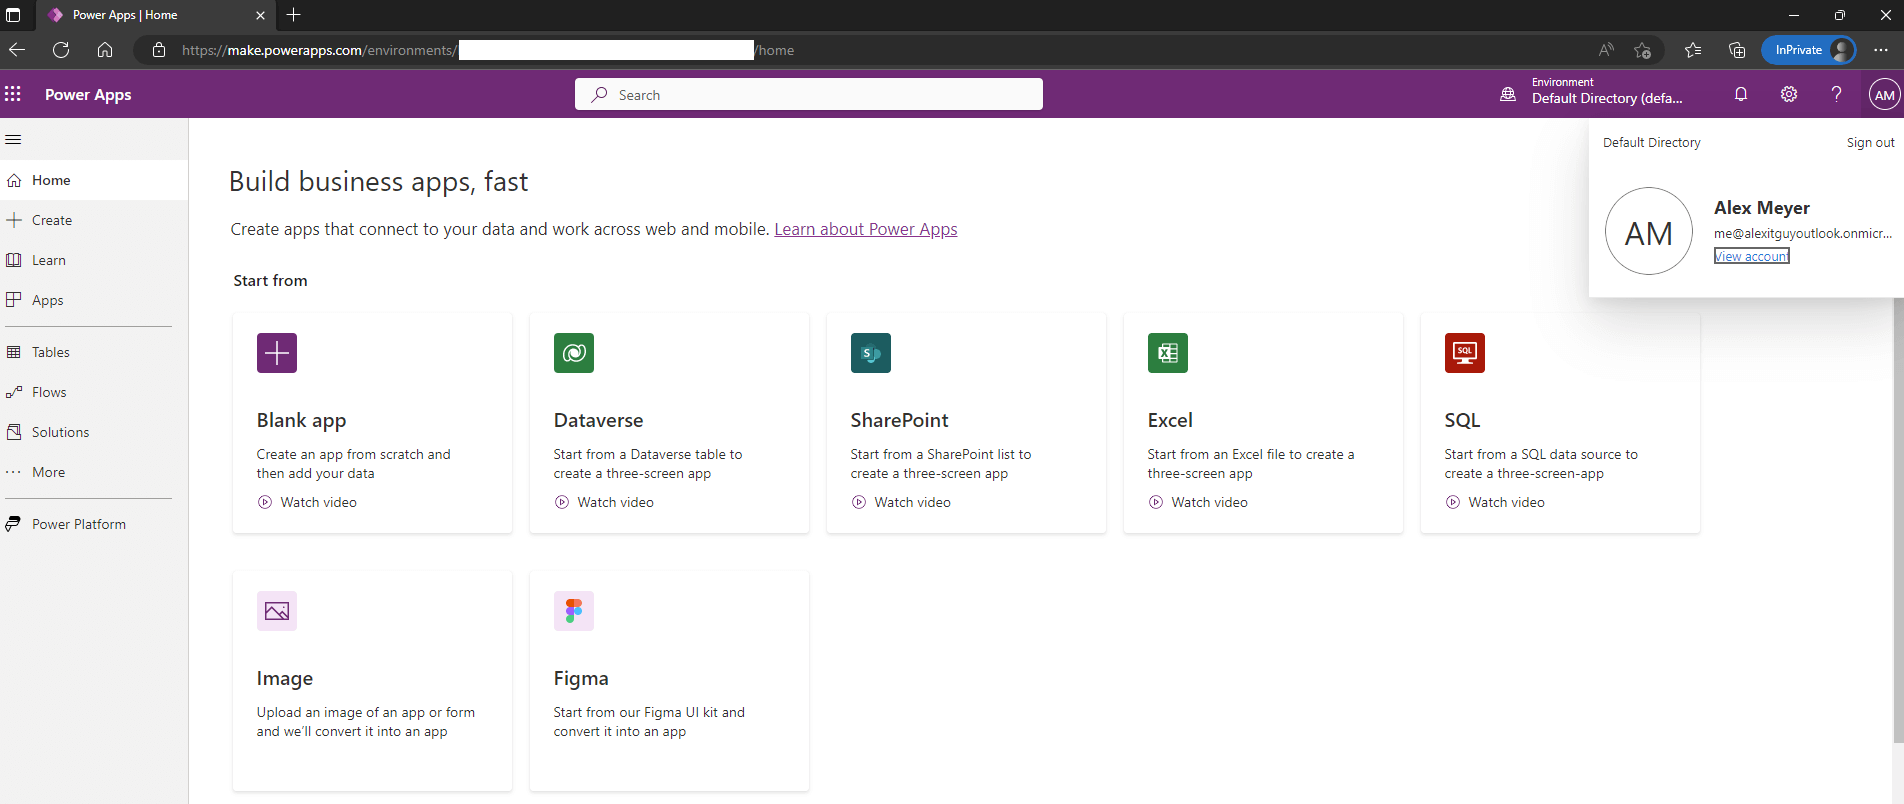Viewport: 1904px width, 804px height.
Task: Click the Dataverse title
Action: click(x=598, y=420)
